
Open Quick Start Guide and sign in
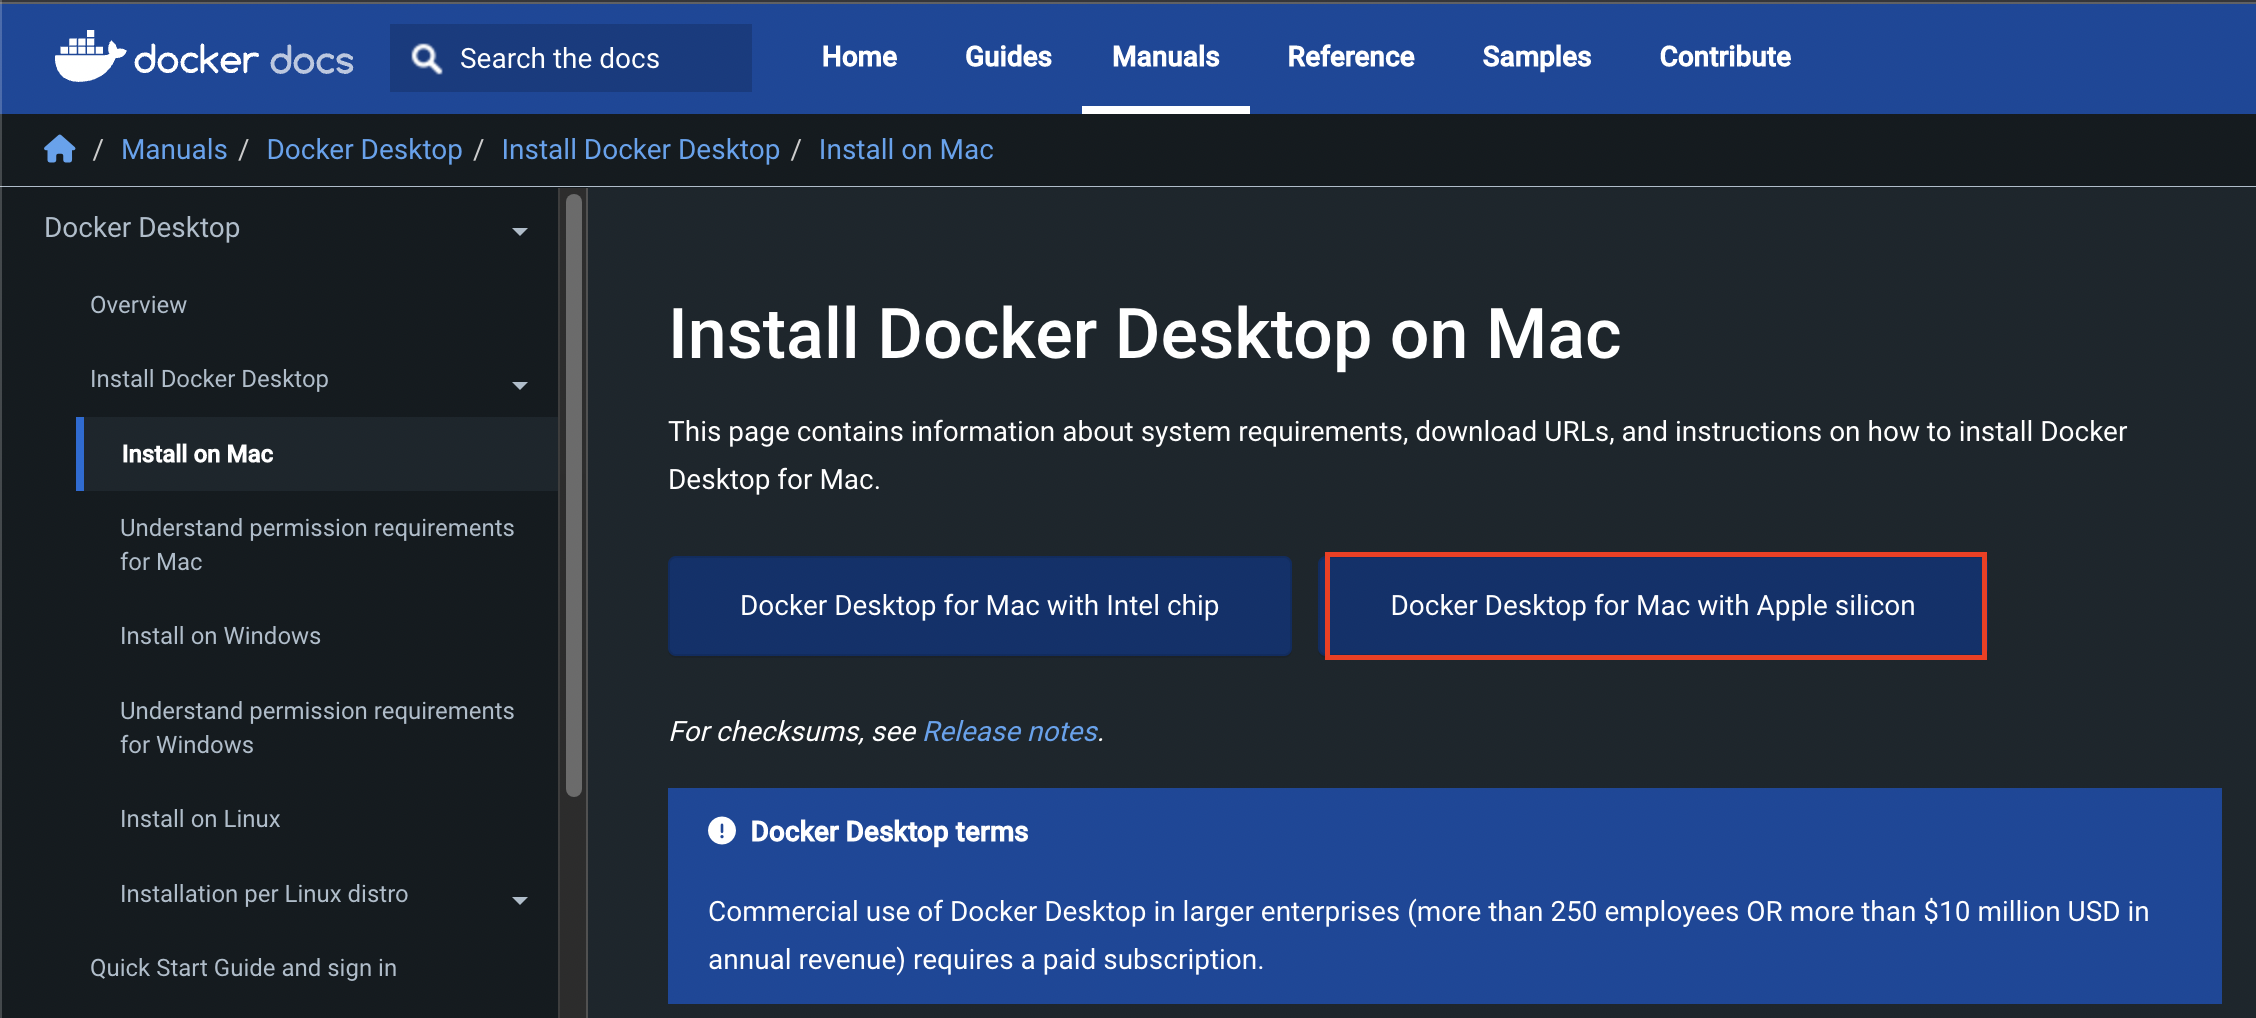pyautogui.click(x=243, y=968)
